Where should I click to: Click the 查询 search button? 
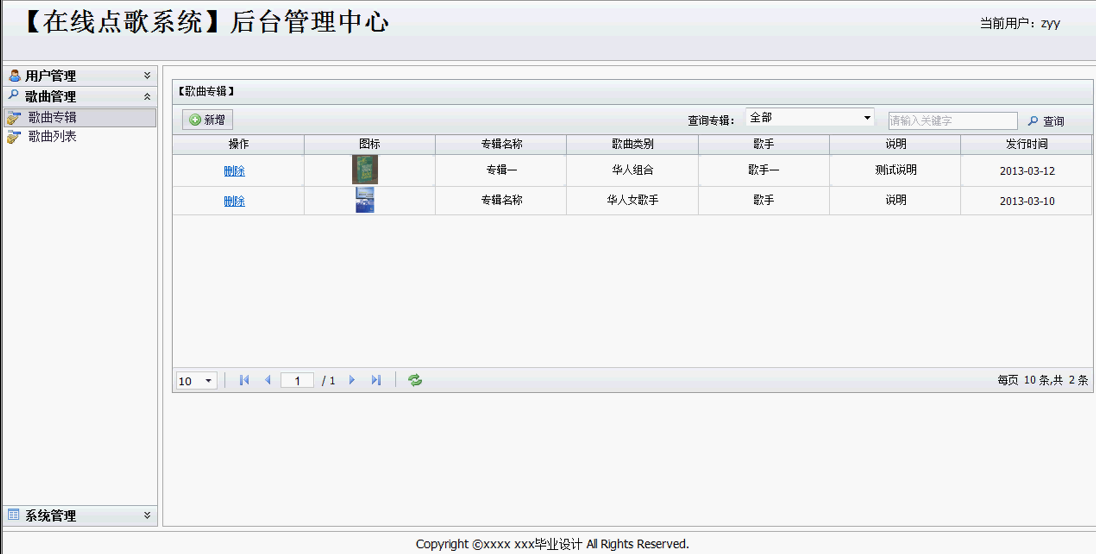tap(1046, 121)
